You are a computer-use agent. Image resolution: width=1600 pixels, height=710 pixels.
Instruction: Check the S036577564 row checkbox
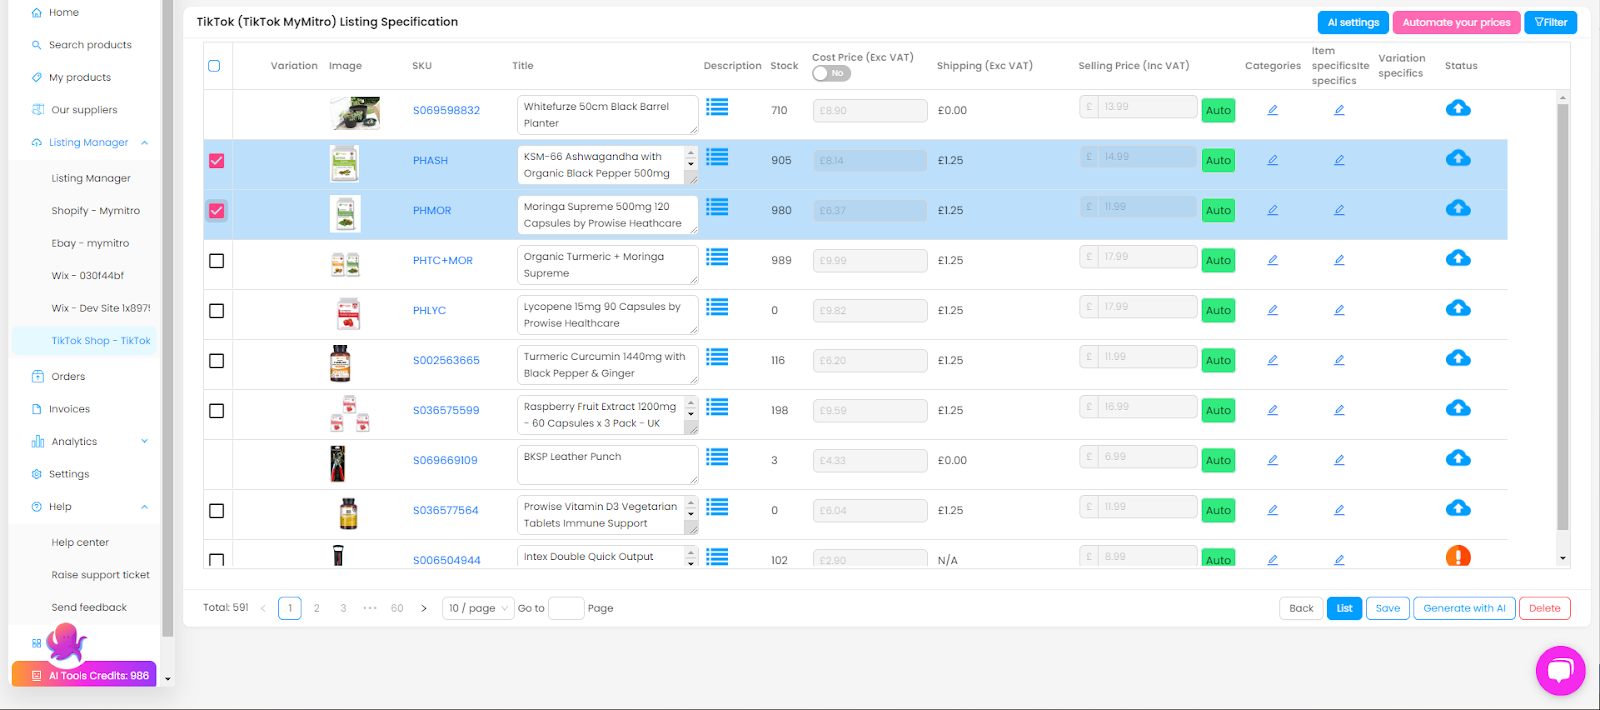(x=216, y=510)
